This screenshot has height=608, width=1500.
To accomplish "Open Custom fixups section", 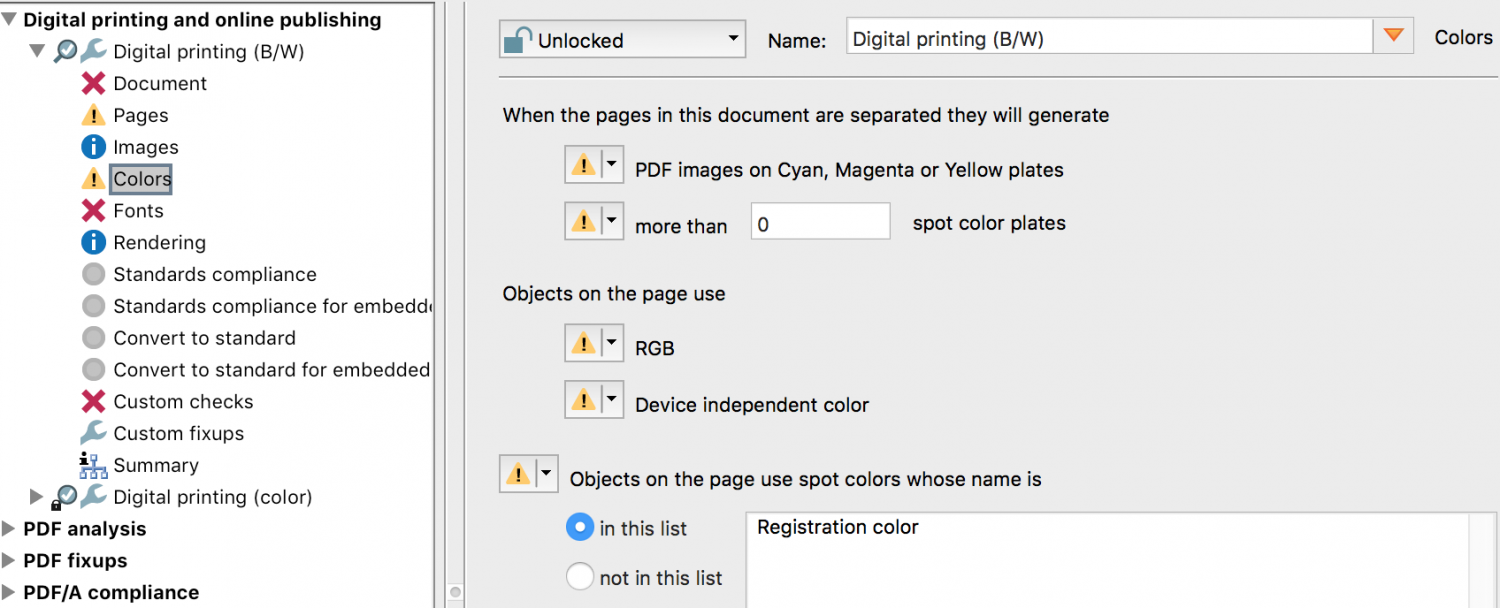I will [x=179, y=433].
